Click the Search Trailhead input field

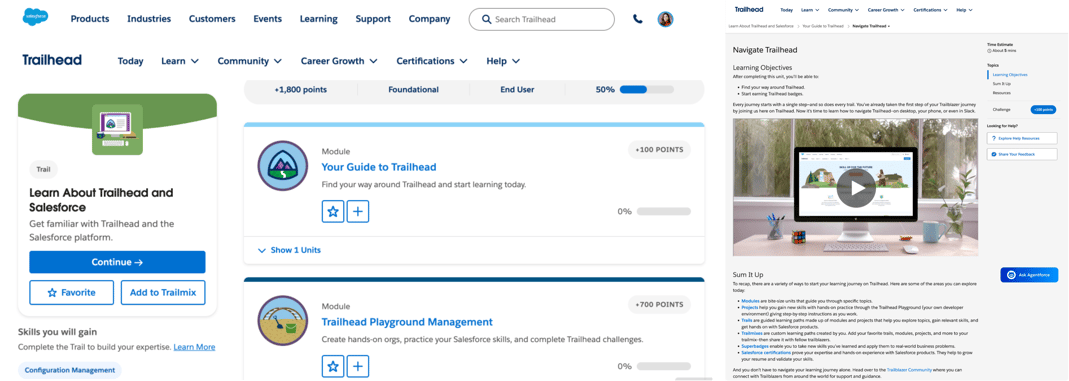pos(541,19)
